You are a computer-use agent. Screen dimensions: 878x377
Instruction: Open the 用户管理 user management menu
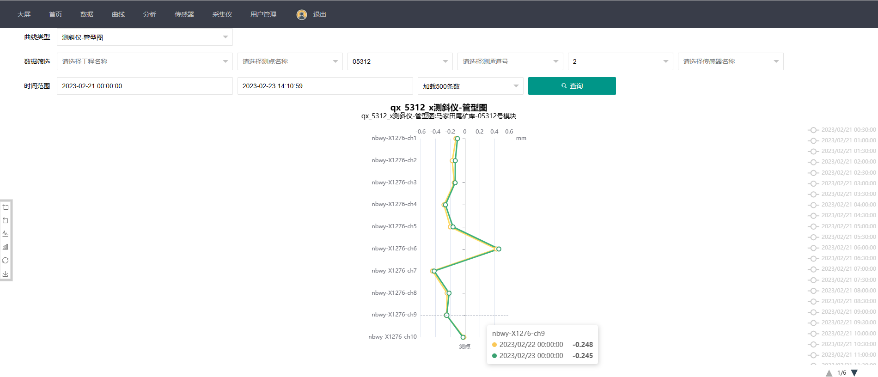[263, 15]
